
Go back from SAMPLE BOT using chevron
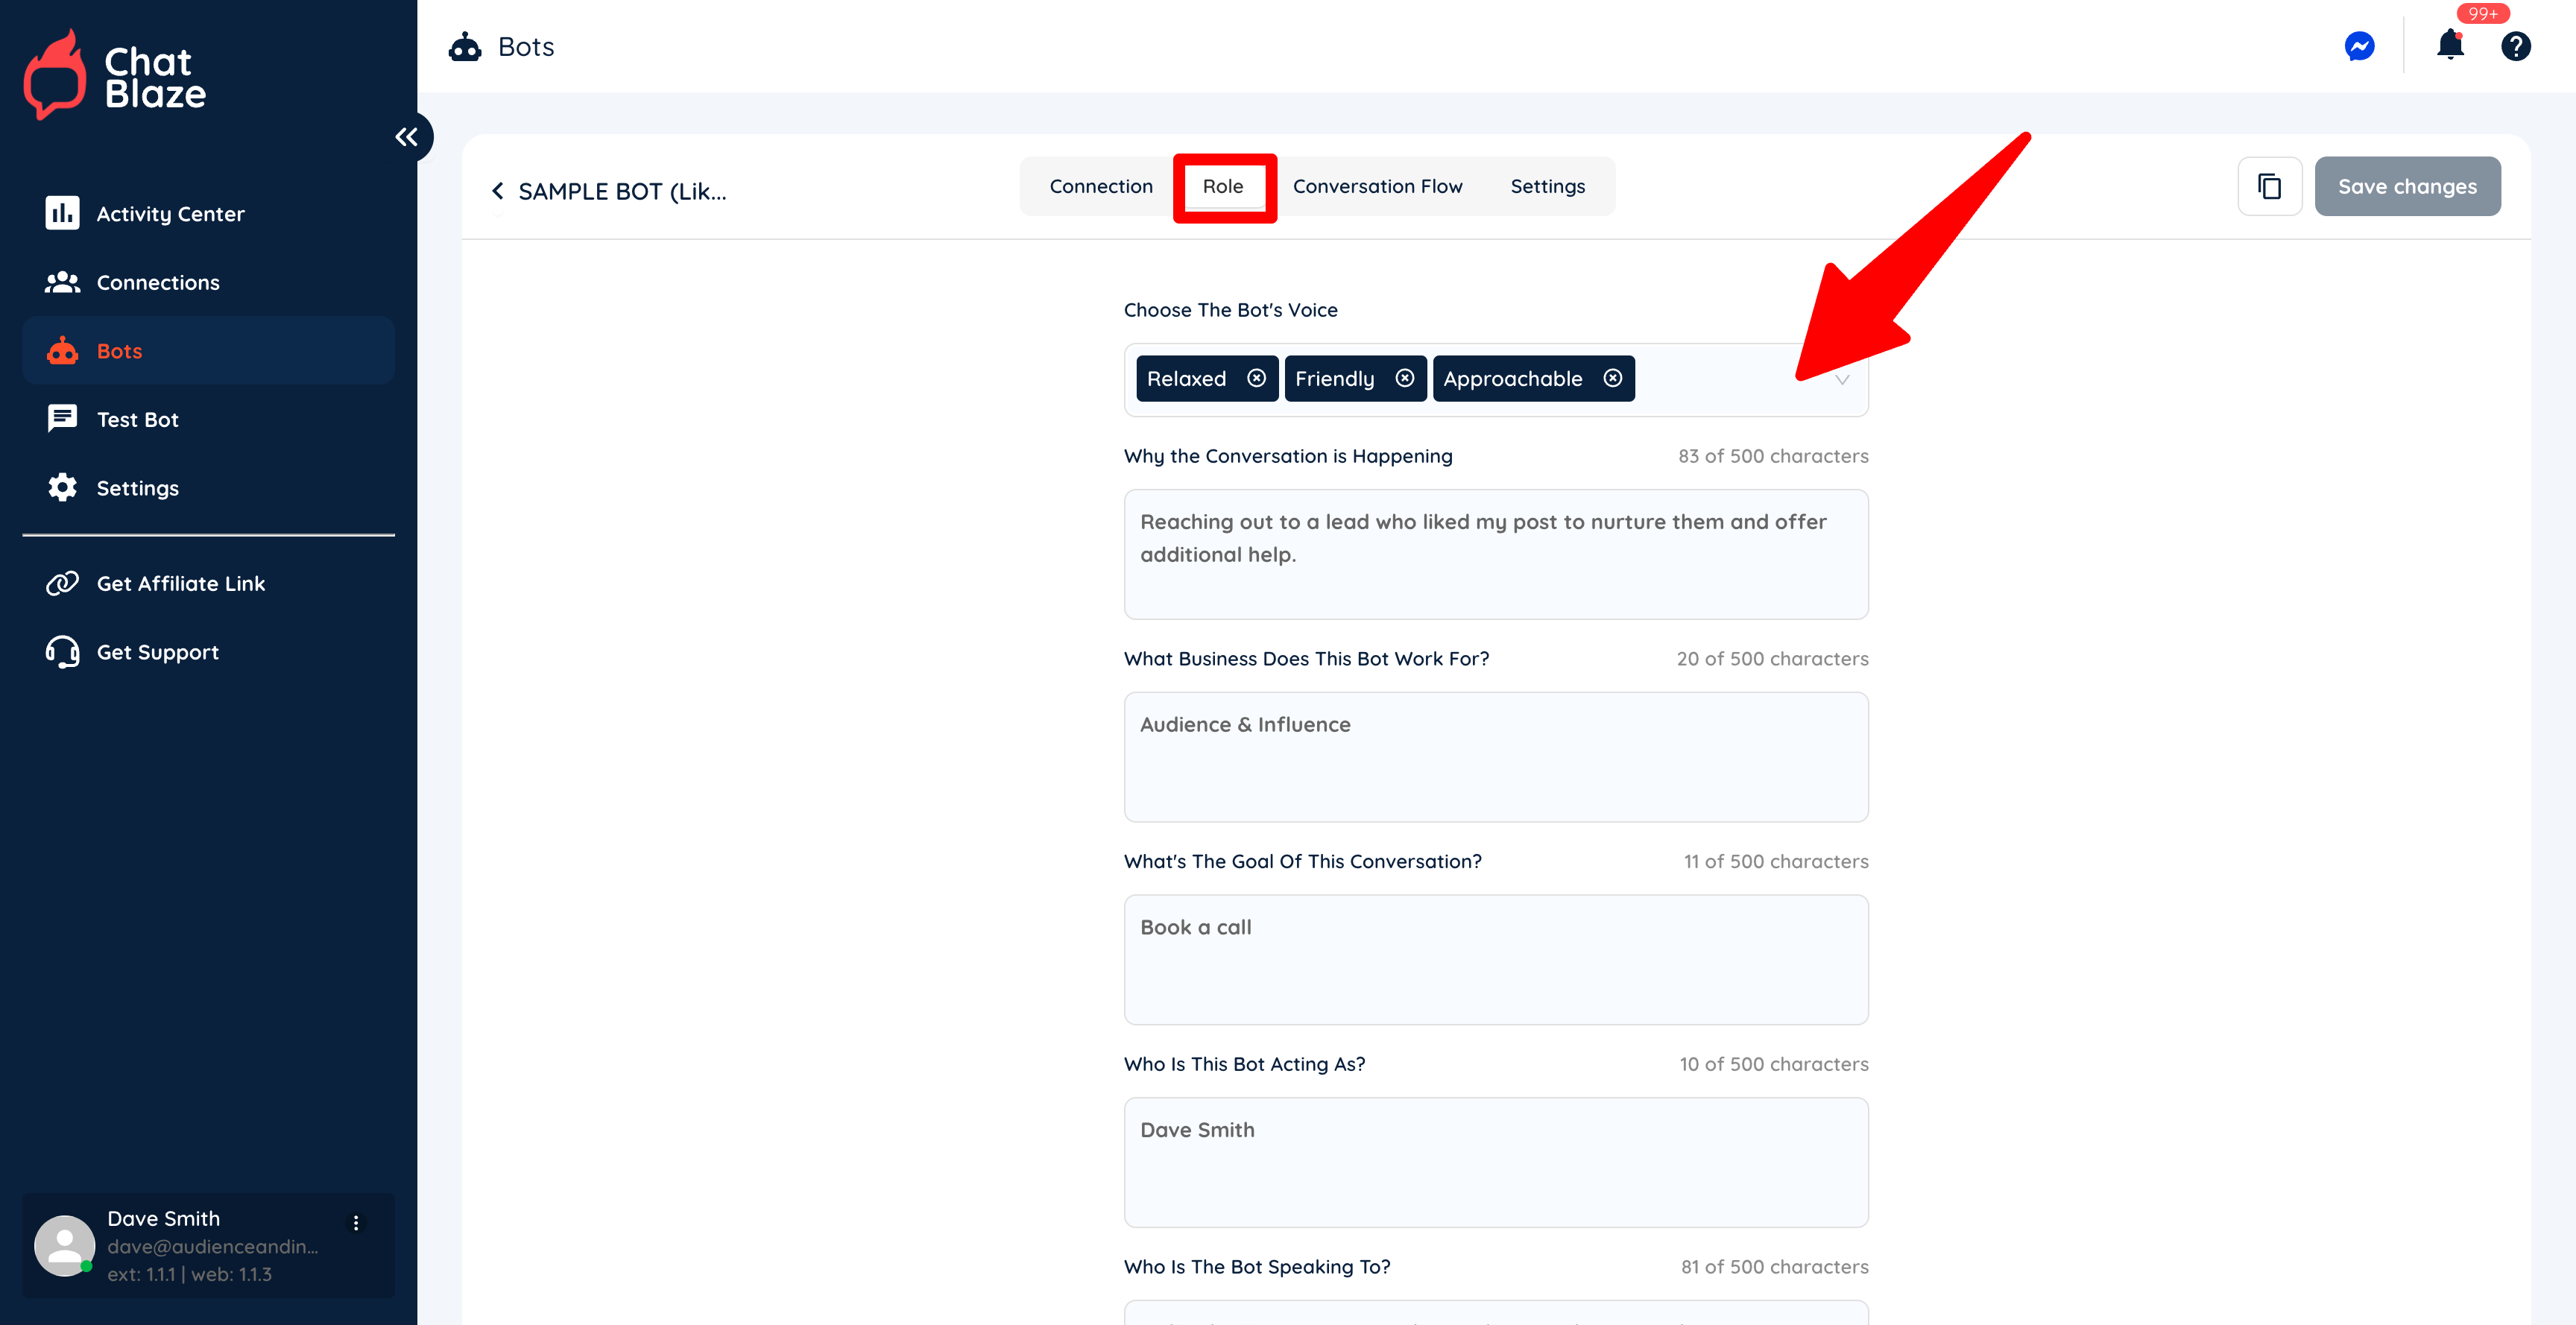[497, 191]
